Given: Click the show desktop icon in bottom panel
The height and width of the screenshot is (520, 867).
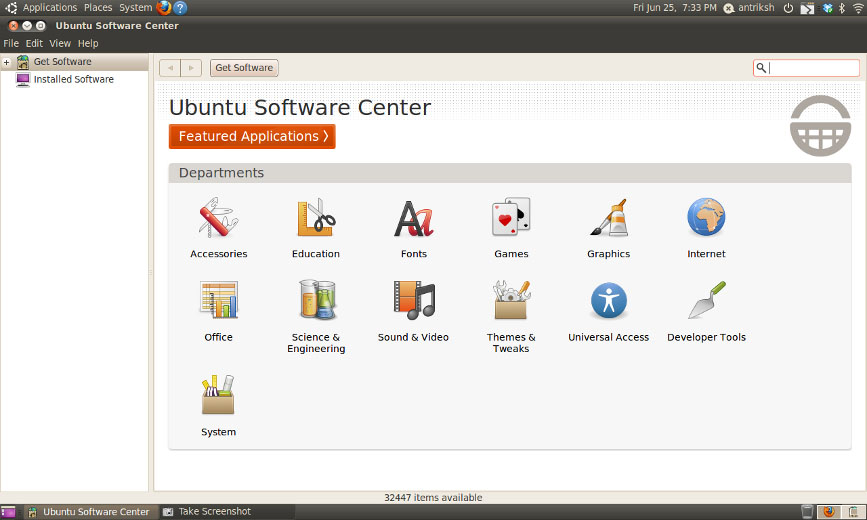Looking at the screenshot, I should pos(8,512).
